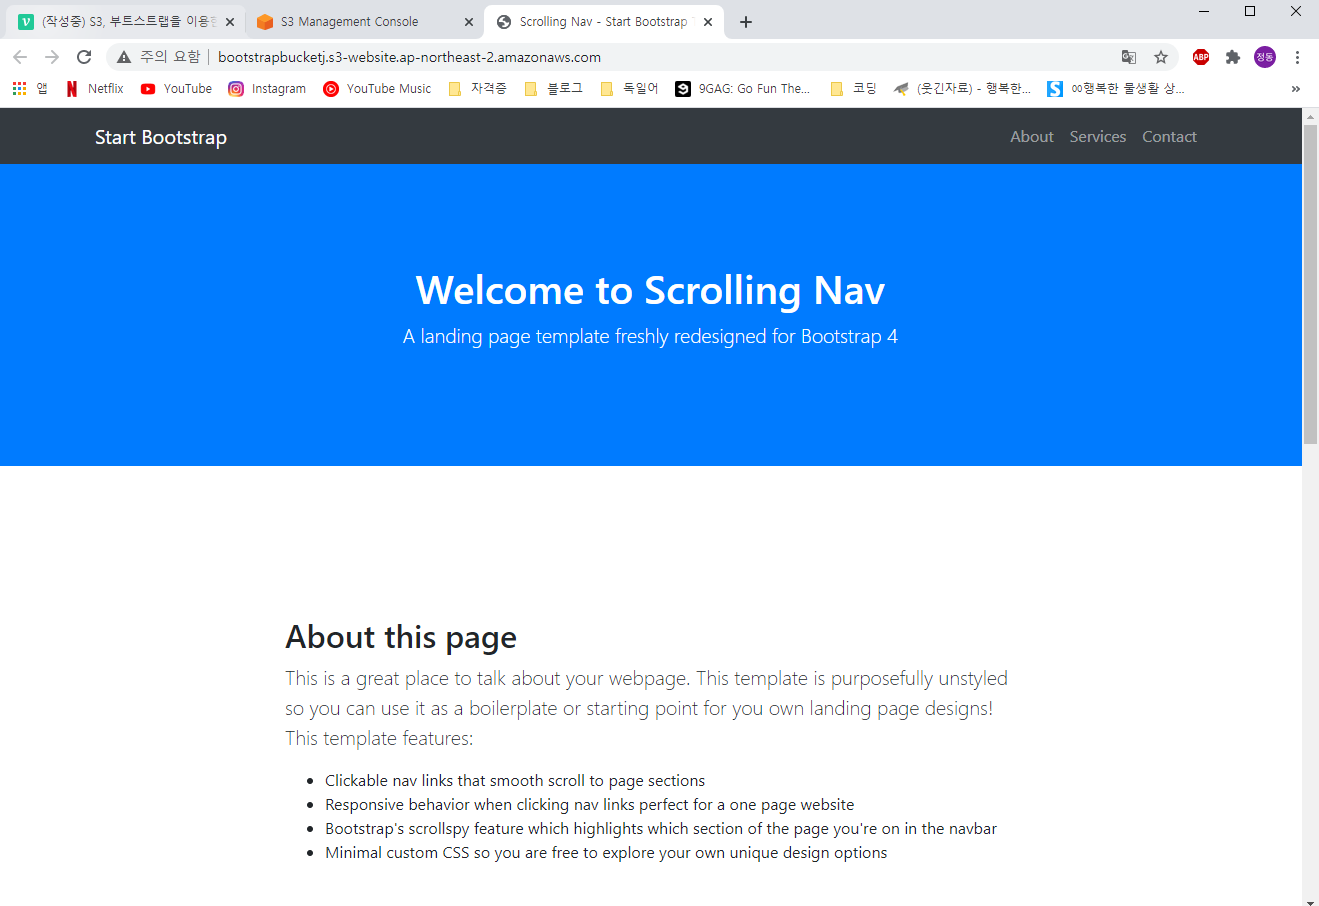This screenshot has width=1319, height=906.
Task: Open the 코딩 bookmark folder
Action: click(854, 89)
